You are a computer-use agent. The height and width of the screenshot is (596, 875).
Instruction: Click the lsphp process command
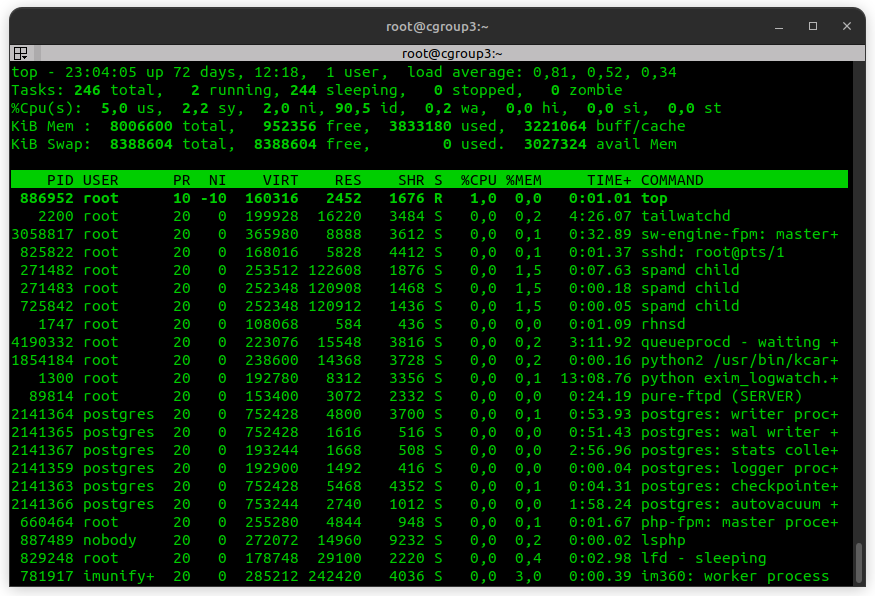point(662,540)
